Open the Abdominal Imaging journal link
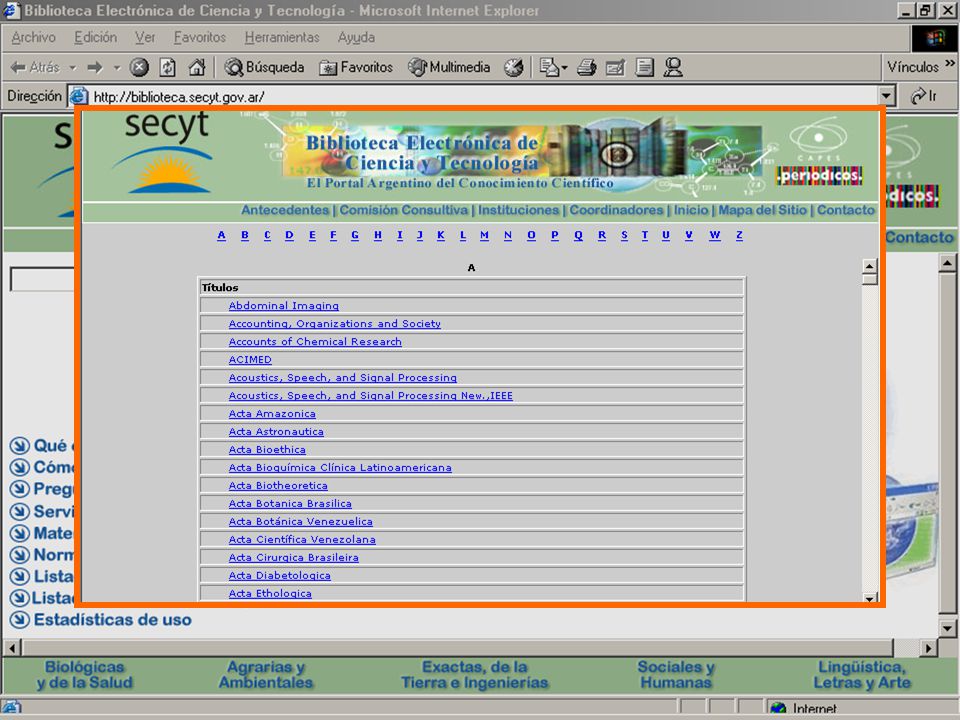Viewport: 960px width, 720px height. click(x=283, y=306)
